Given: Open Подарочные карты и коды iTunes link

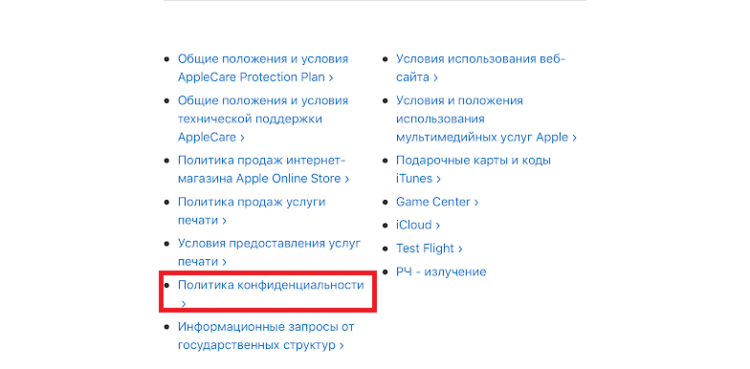Looking at the screenshot, I should pos(474,169).
